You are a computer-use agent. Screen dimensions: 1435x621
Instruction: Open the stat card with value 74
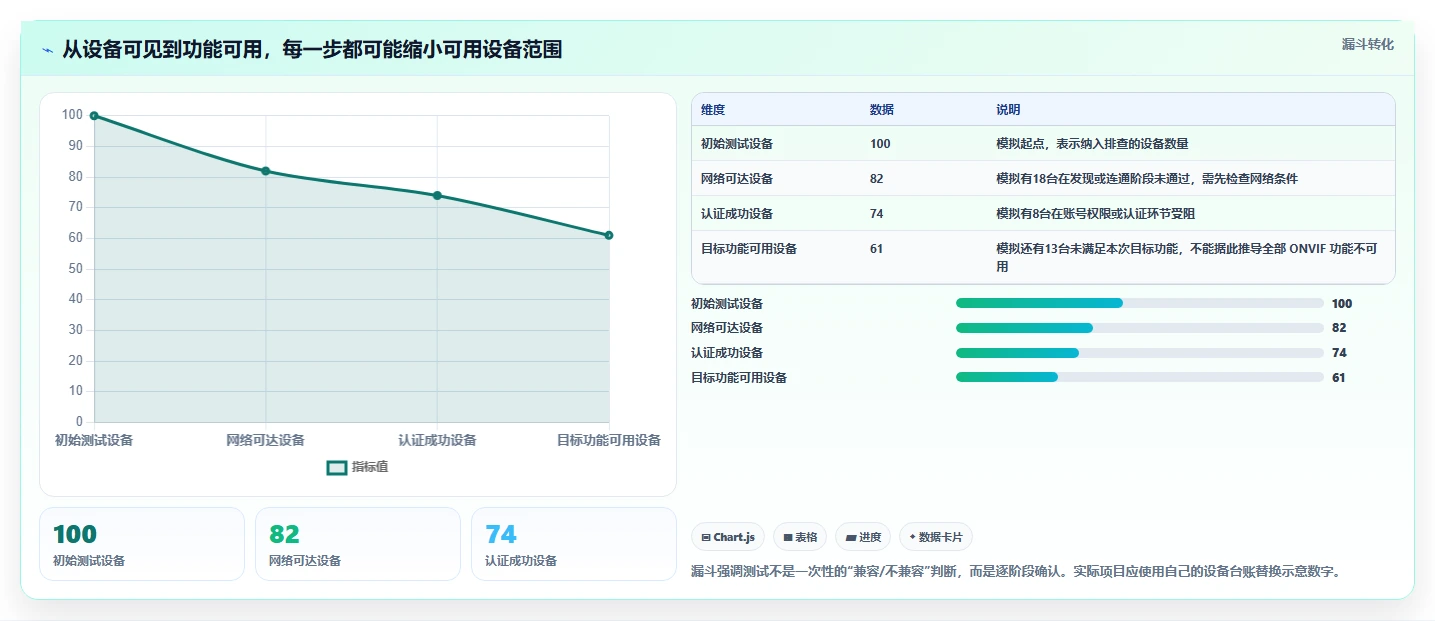pyautogui.click(x=574, y=544)
